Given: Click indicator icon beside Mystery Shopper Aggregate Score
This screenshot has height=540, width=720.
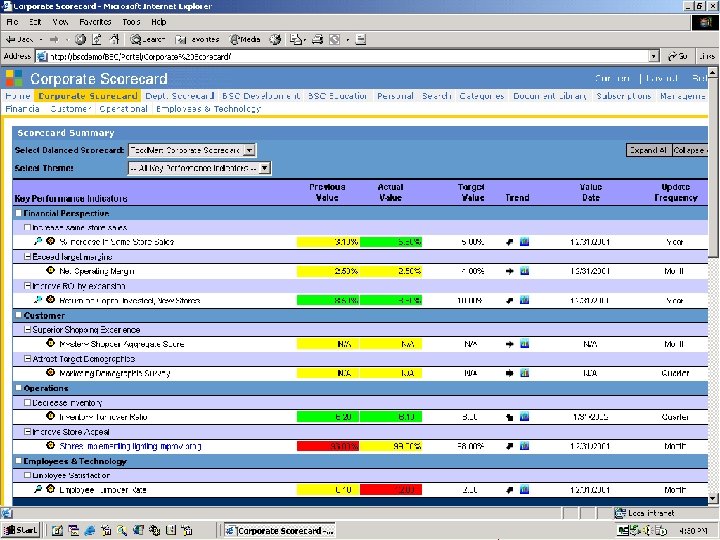Looking at the screenshot, I should coord(50,344).
